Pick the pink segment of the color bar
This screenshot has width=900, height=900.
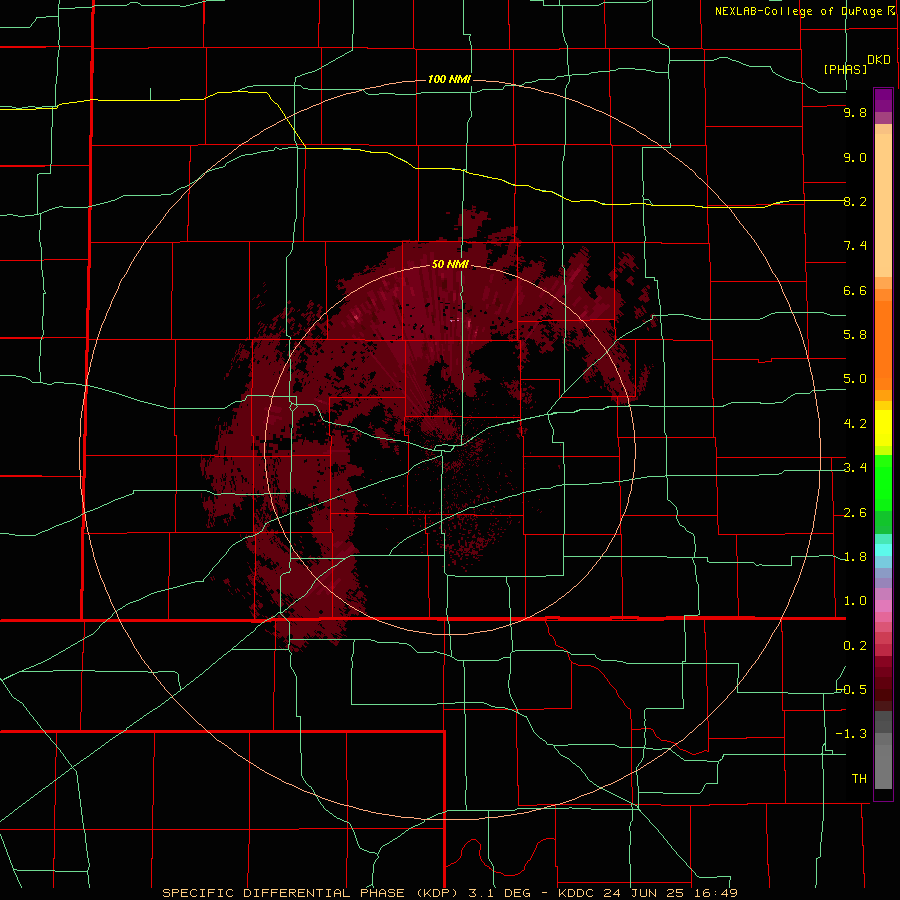coord(883,606)
